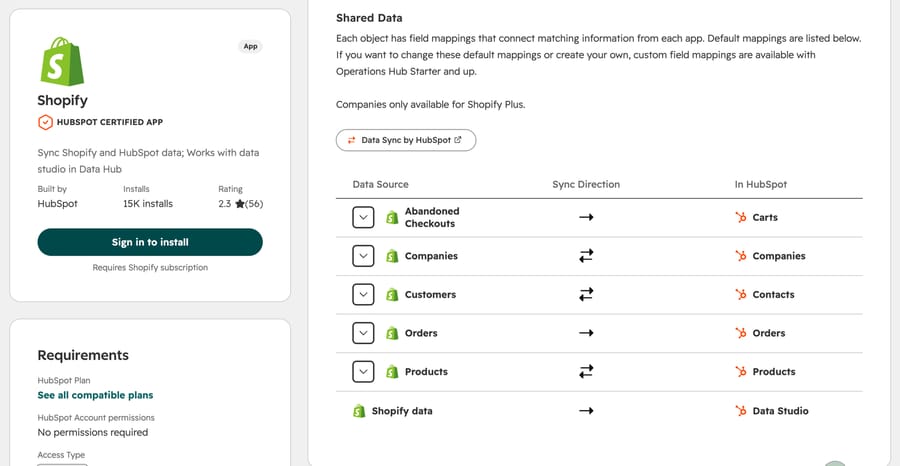Viewport: 900px width, 466px height.
Task: Click the Access Type label
Action: click(x=61, y=455)
